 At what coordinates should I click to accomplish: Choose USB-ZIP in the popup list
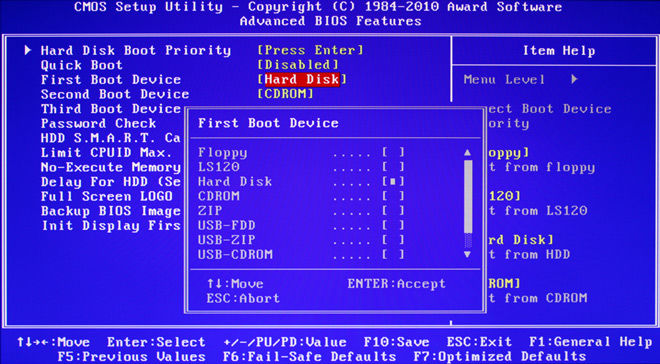pyautogui.click(x=226, y=240)
